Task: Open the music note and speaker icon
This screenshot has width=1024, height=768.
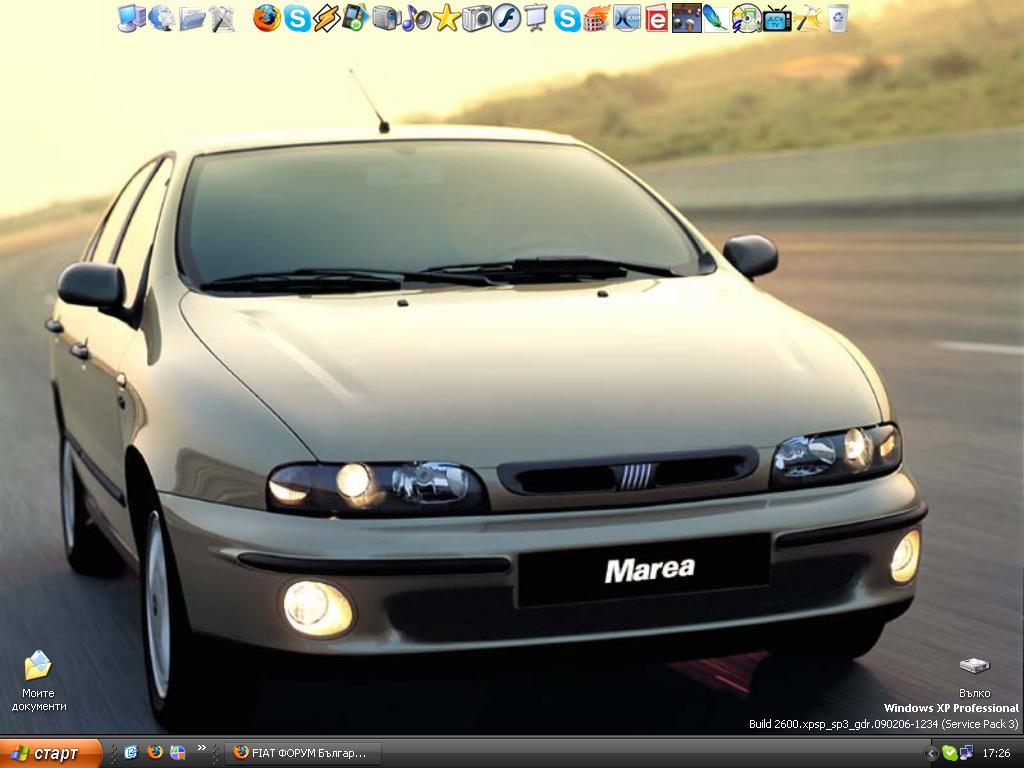Action: (x=416, y=18)
